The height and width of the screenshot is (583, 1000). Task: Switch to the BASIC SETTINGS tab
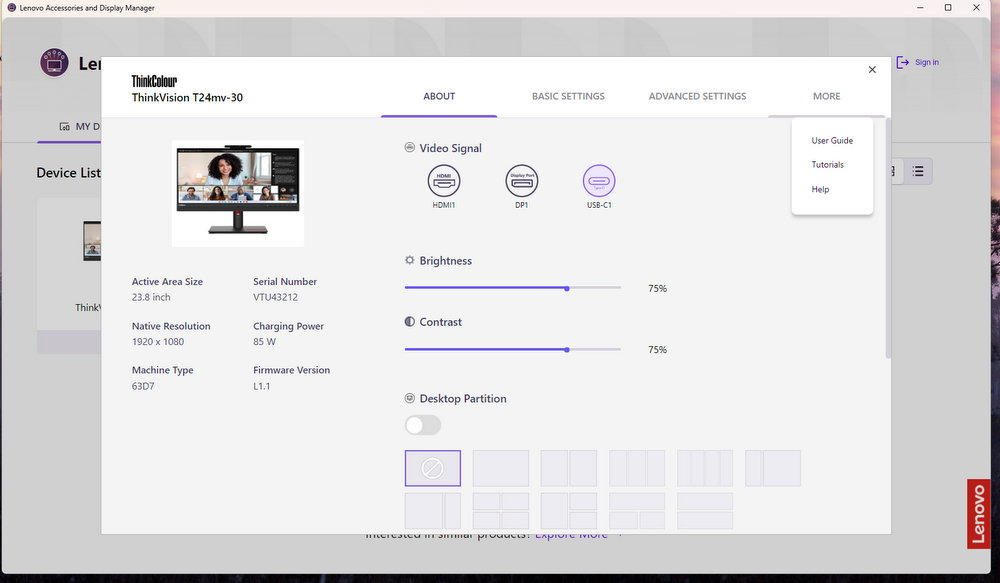pos(568,96)
